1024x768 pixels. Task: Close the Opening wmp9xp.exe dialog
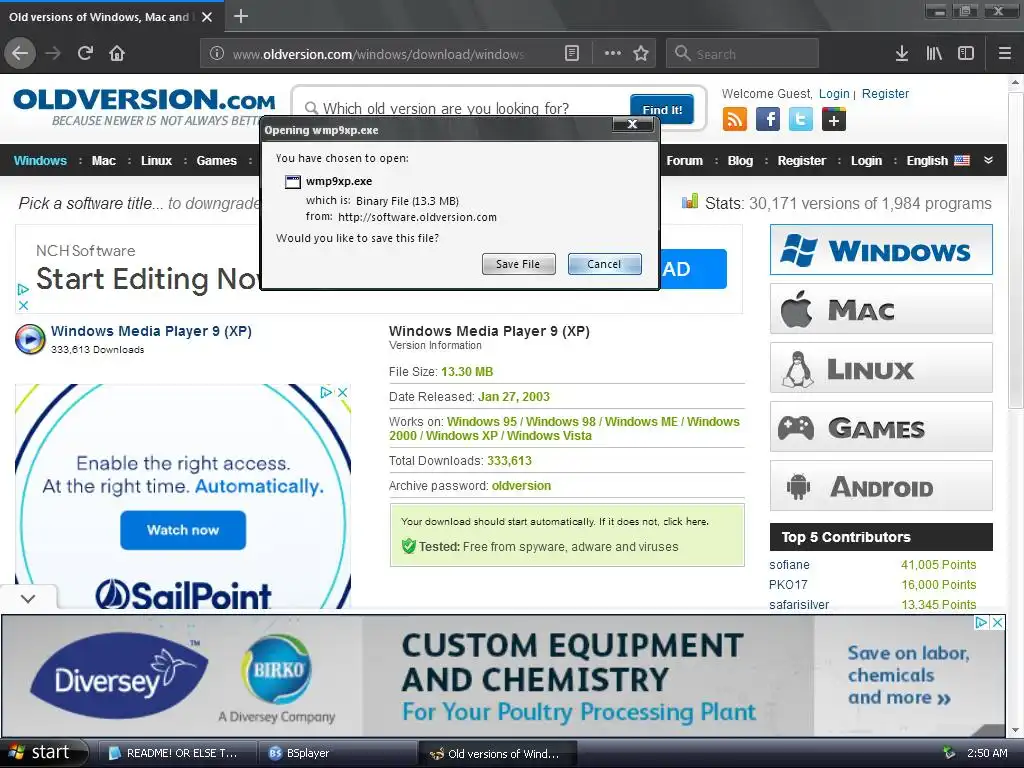632,124
